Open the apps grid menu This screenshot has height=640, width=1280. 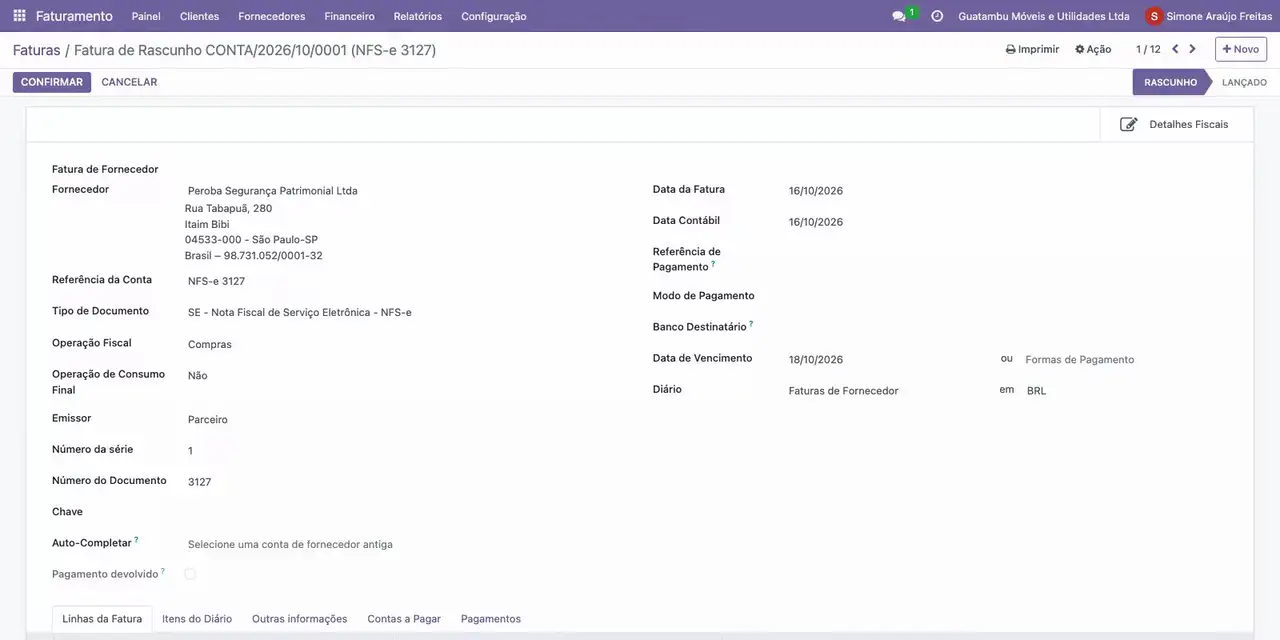(19, 16)
